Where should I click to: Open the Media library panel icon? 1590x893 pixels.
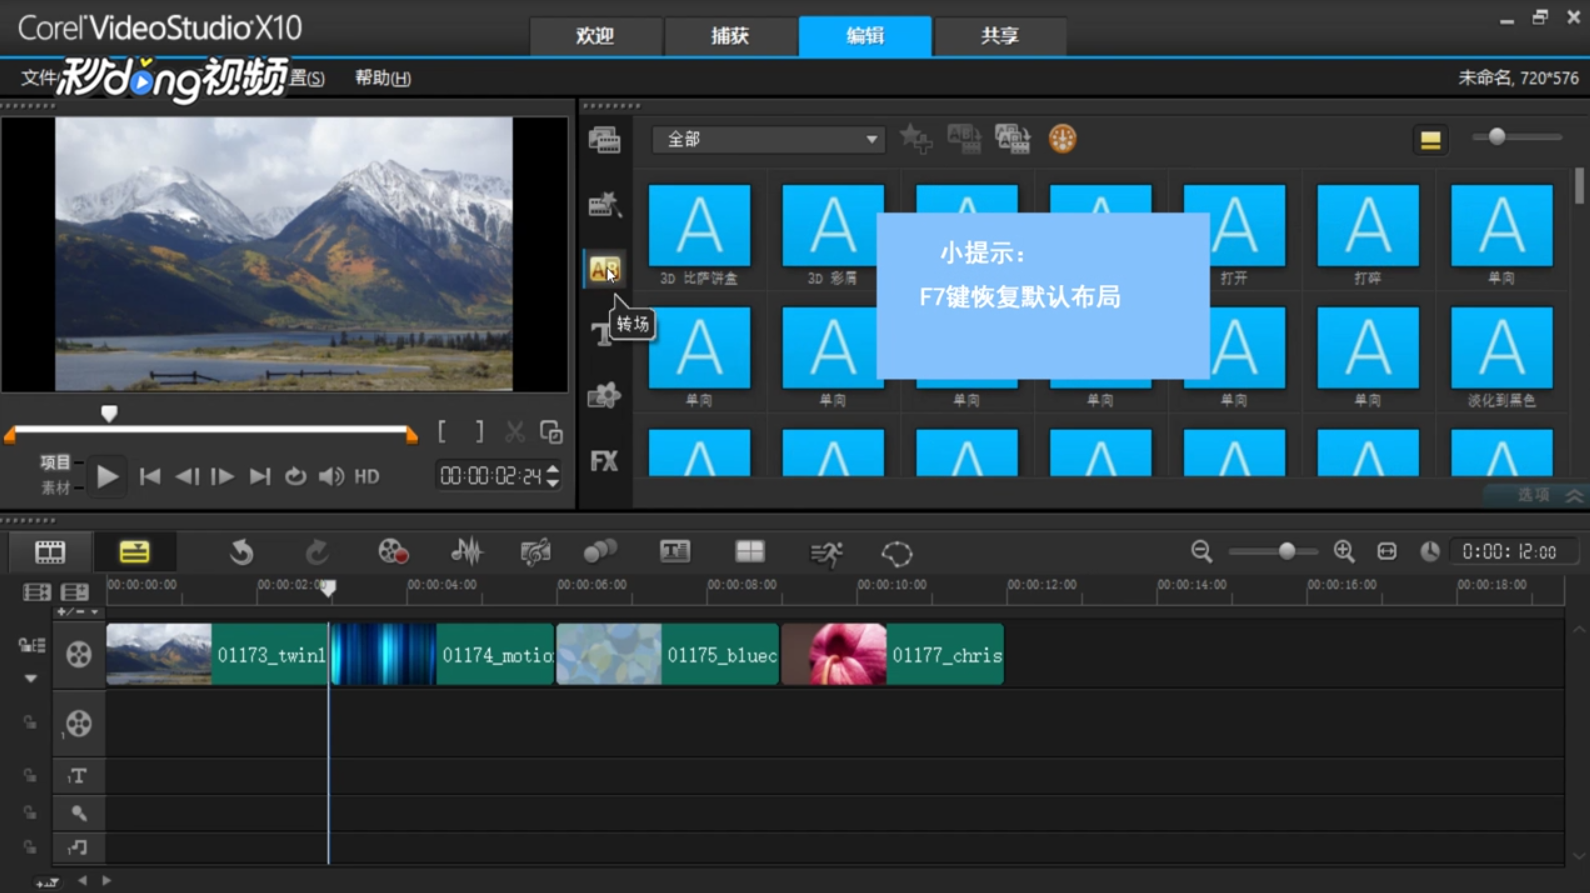604,140
